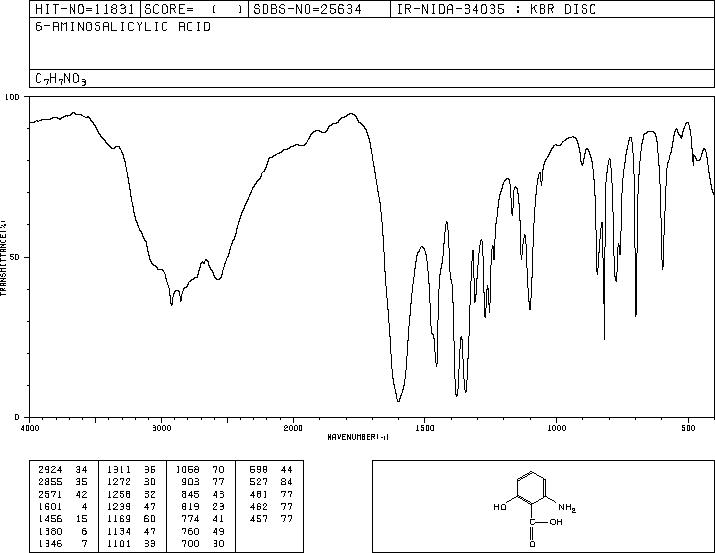Click the 3000 tick label on the wavenumber axis

point(161,428)
